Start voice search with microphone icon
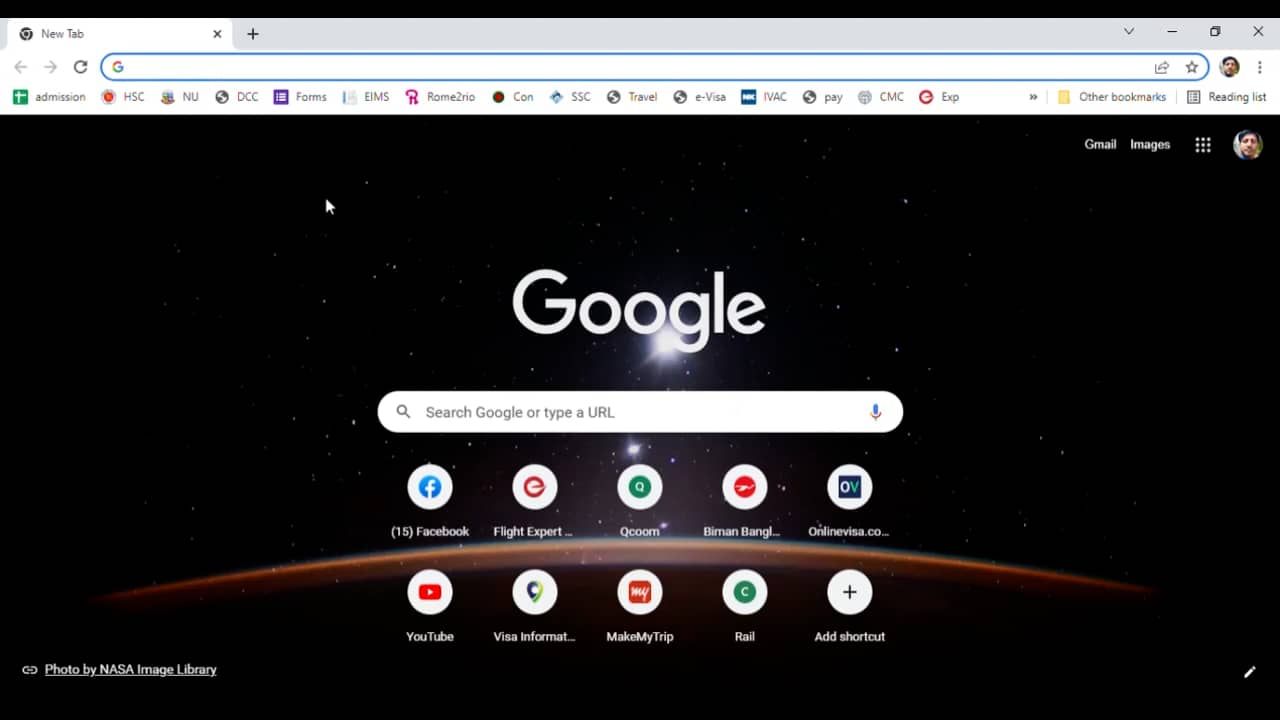The image size is (1280, 720). click(875, 412)
